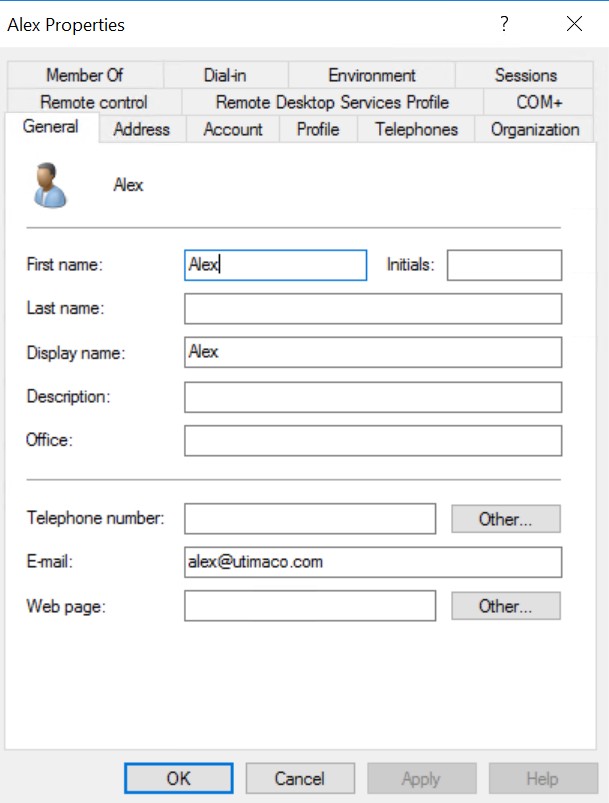This screenshot has width=609, height=803.
Task: Switch to the Member Of tab
Action: click(x=85, y=75)
